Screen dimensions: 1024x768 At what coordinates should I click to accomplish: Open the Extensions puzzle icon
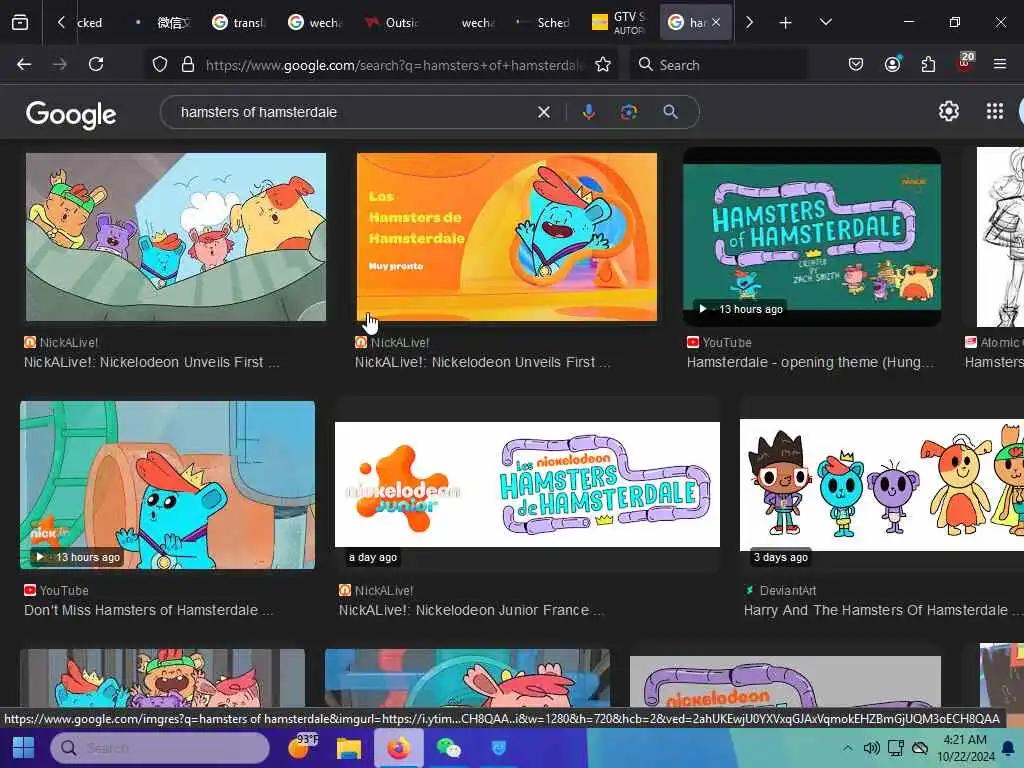928,64
